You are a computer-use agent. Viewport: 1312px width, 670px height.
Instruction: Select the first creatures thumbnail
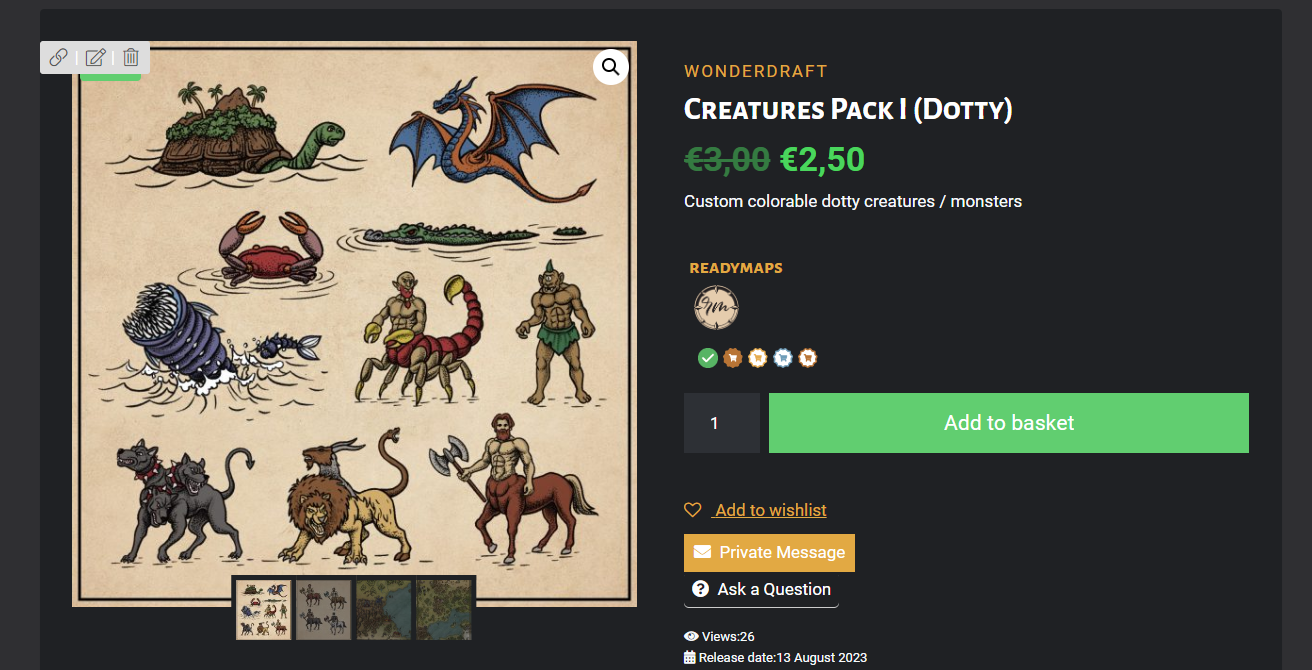(264, 609)
